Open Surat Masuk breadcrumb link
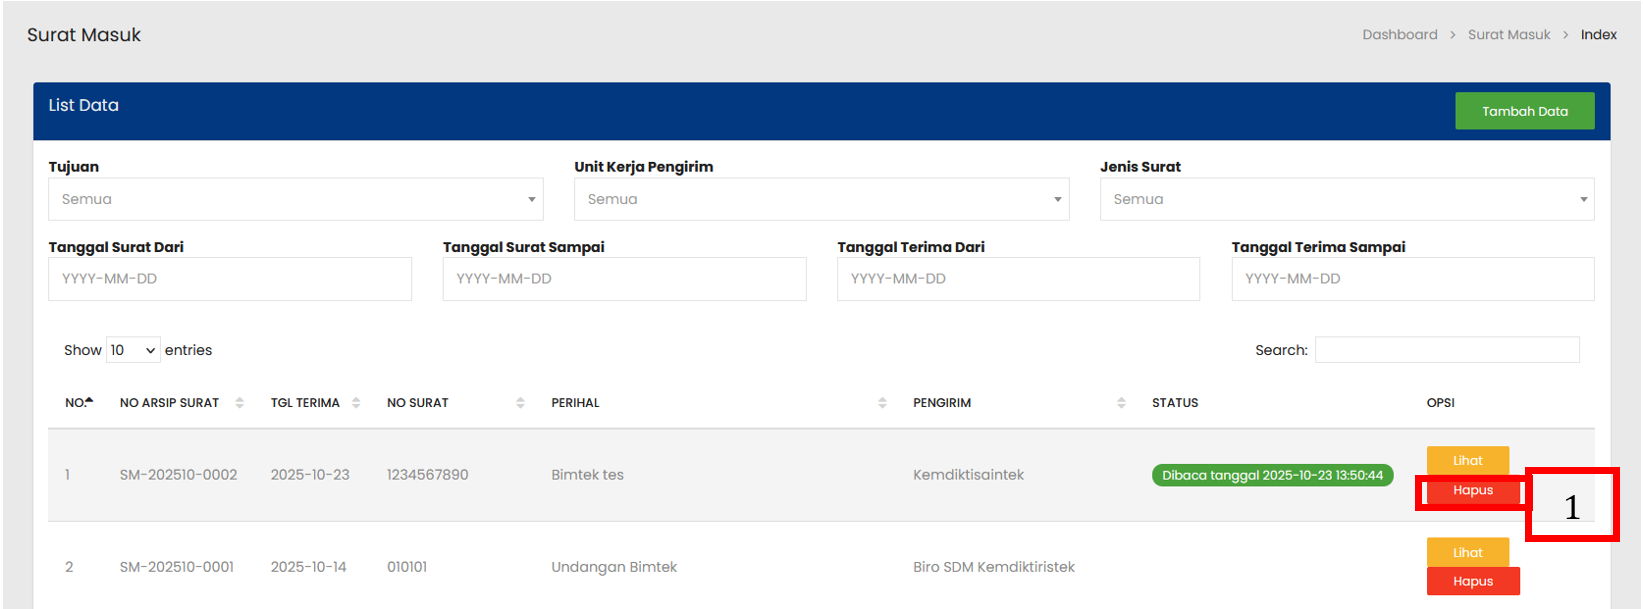The width and height of the screenshot is (1643, 609). [x=1508, y=35]
